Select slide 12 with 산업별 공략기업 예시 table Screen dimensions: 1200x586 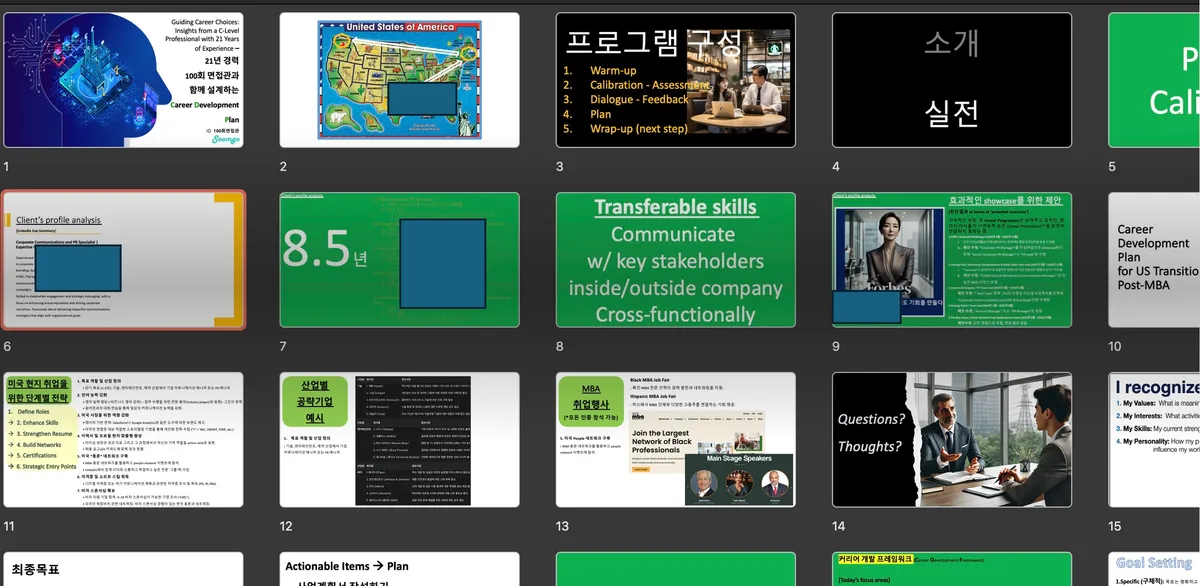[x=400, y=440]
